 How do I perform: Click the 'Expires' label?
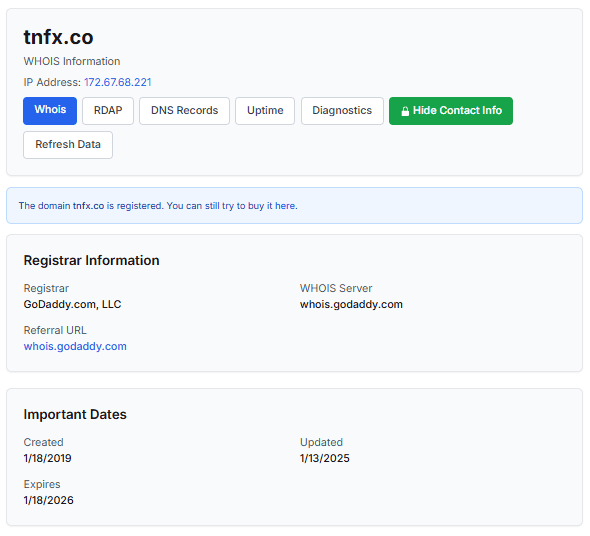[x=42, y=484]
